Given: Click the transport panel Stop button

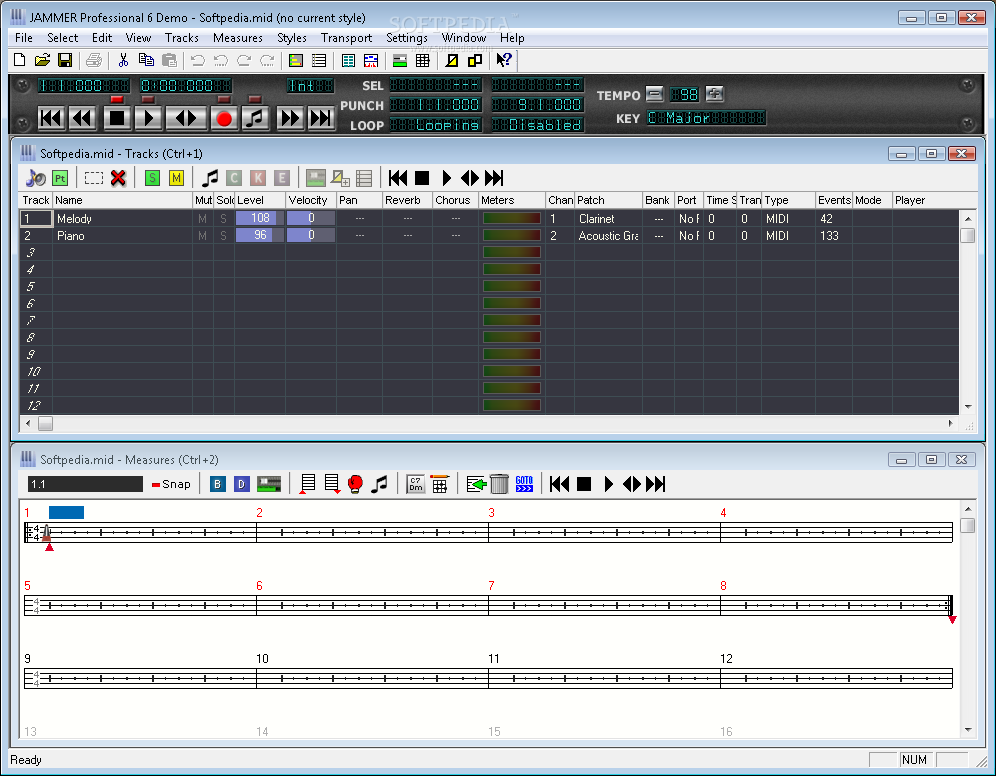Looking at the screenshot, I should [x=116, y=118].
